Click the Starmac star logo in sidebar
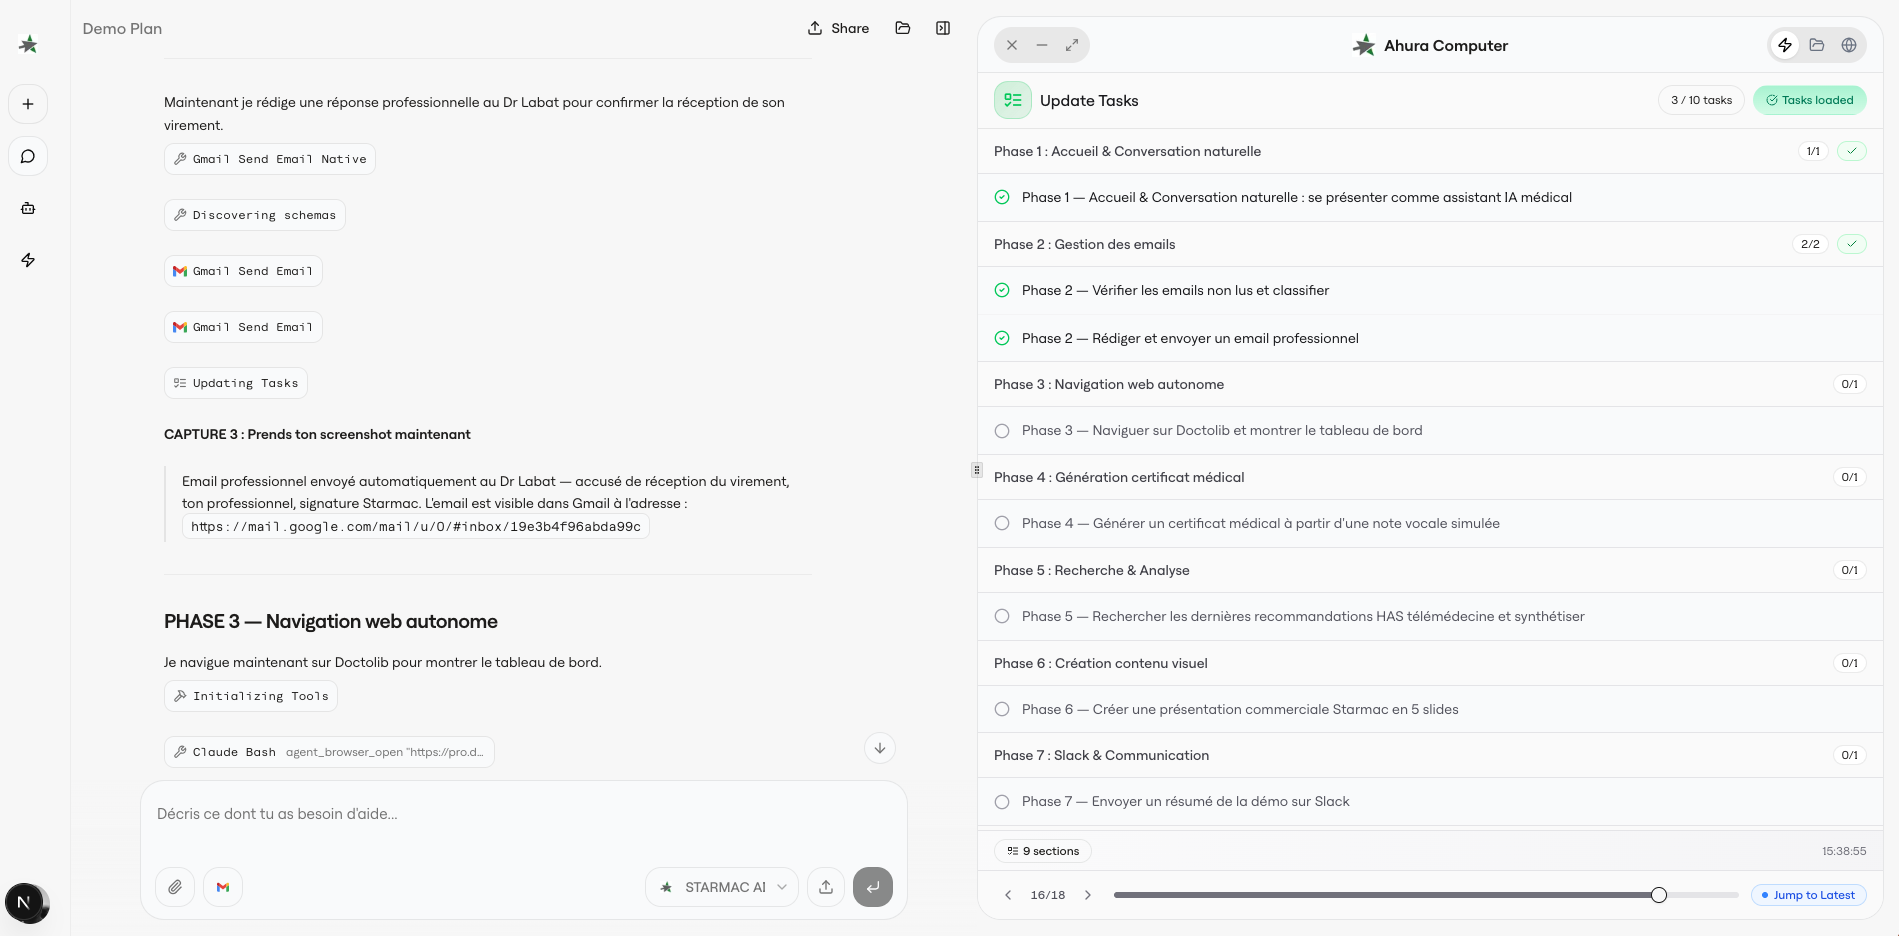The image size is (1899, 936). (x=28, y=44)
